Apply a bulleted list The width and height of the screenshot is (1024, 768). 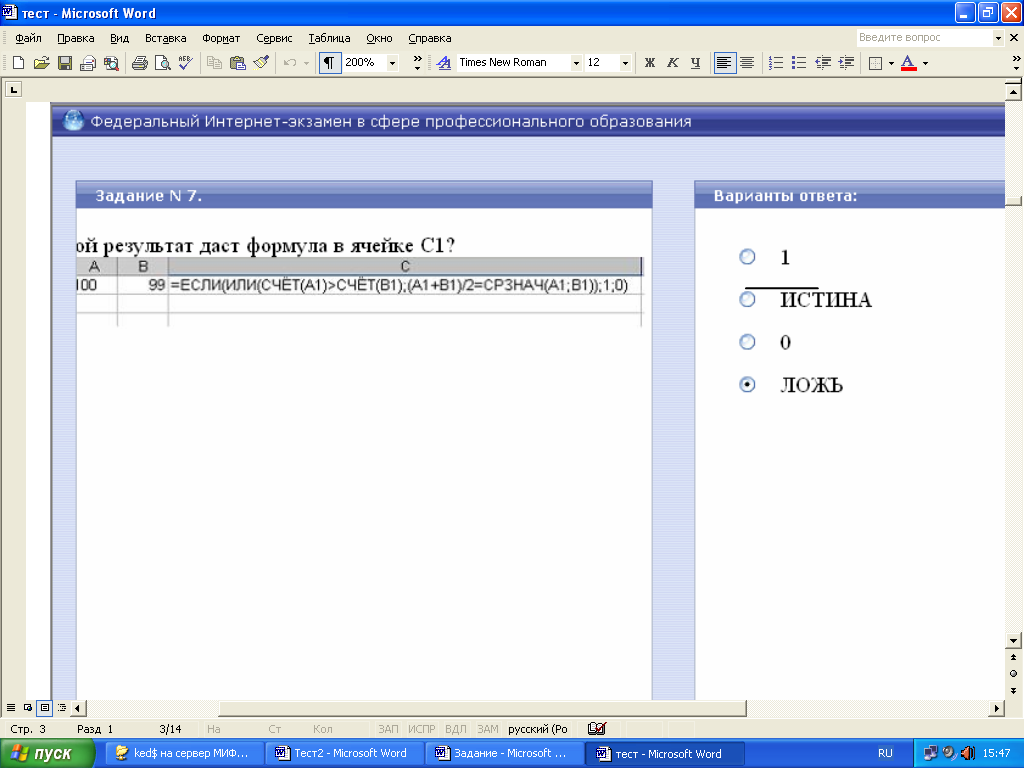pyautogui.click(x=799, y=63)
